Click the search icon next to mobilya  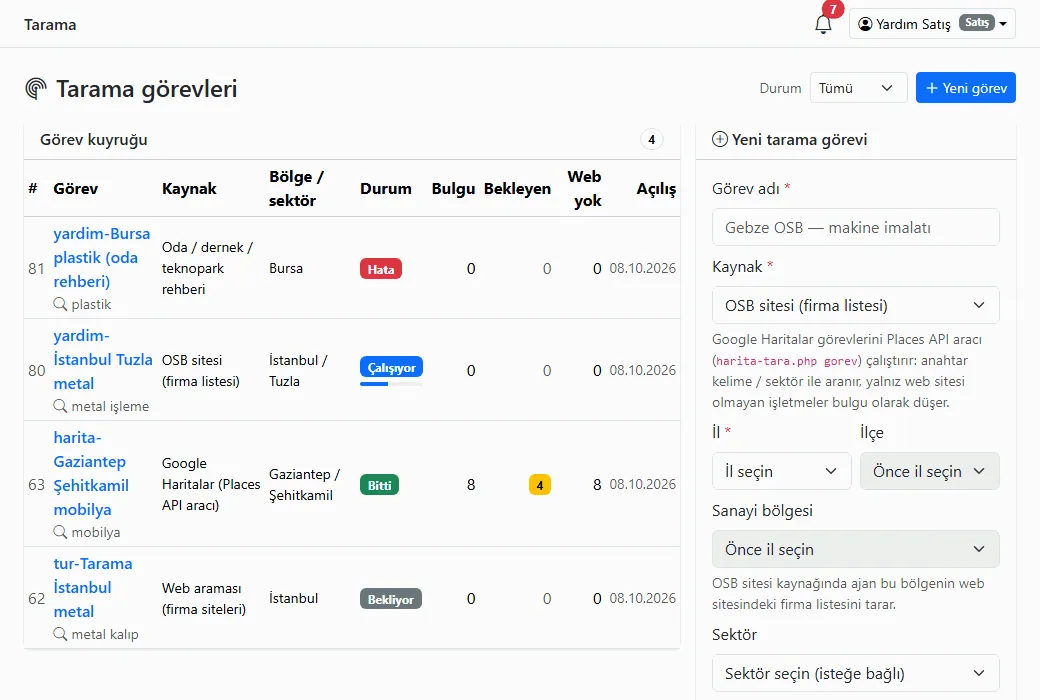(x=60, y=532)
